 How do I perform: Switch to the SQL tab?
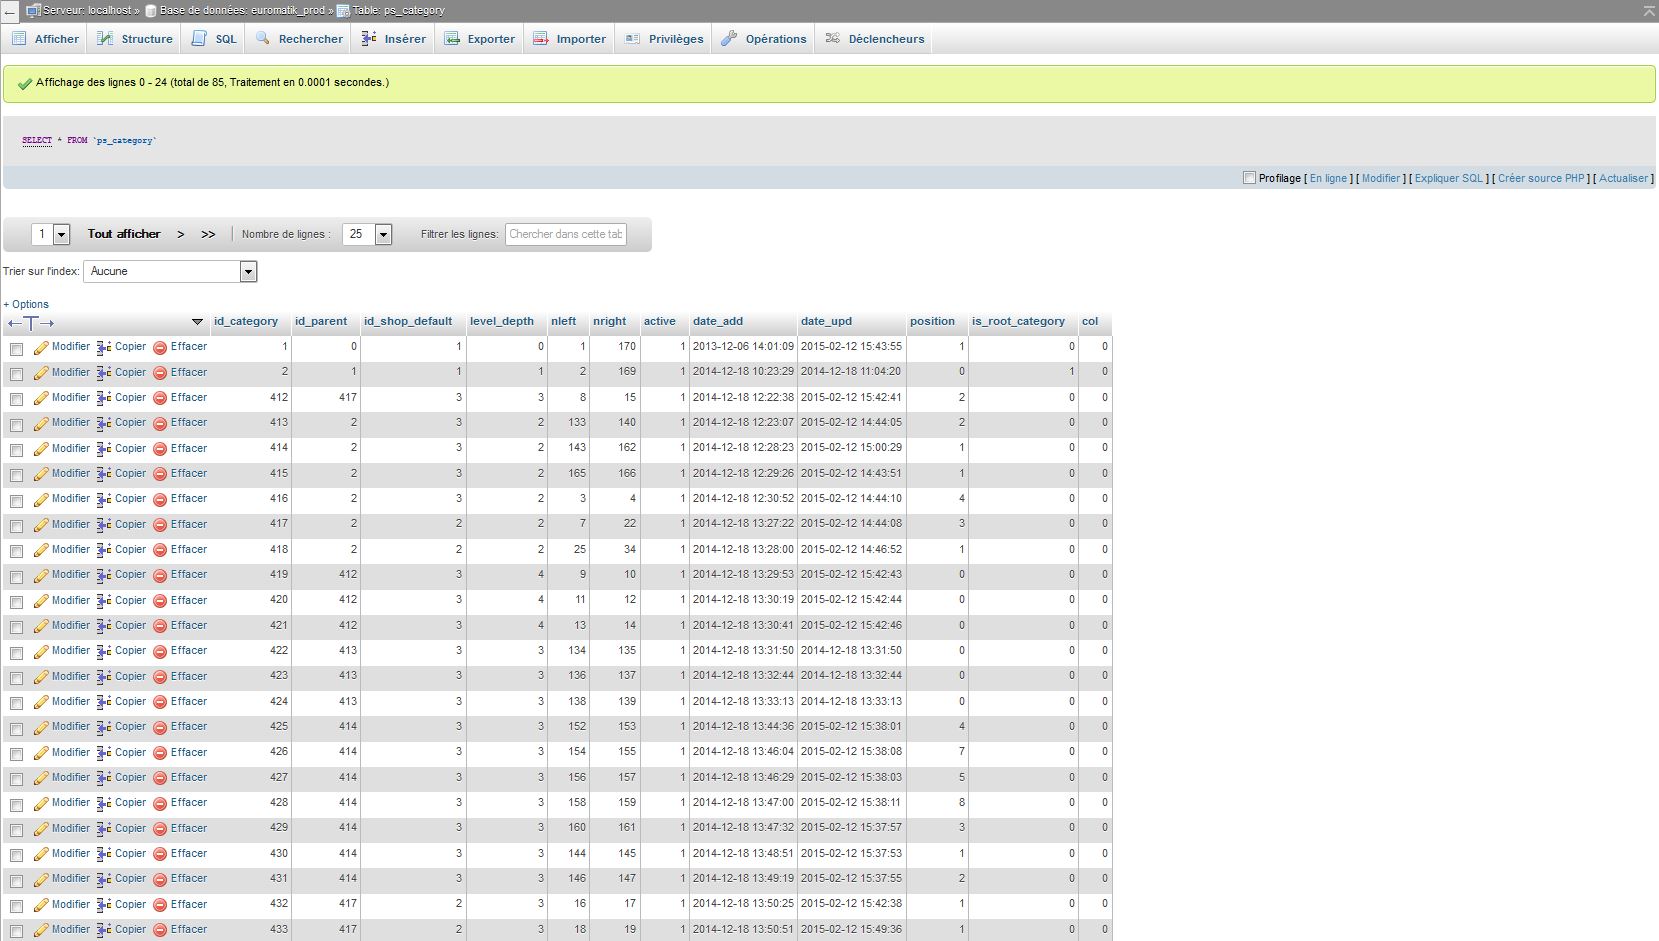pos(214,39)
